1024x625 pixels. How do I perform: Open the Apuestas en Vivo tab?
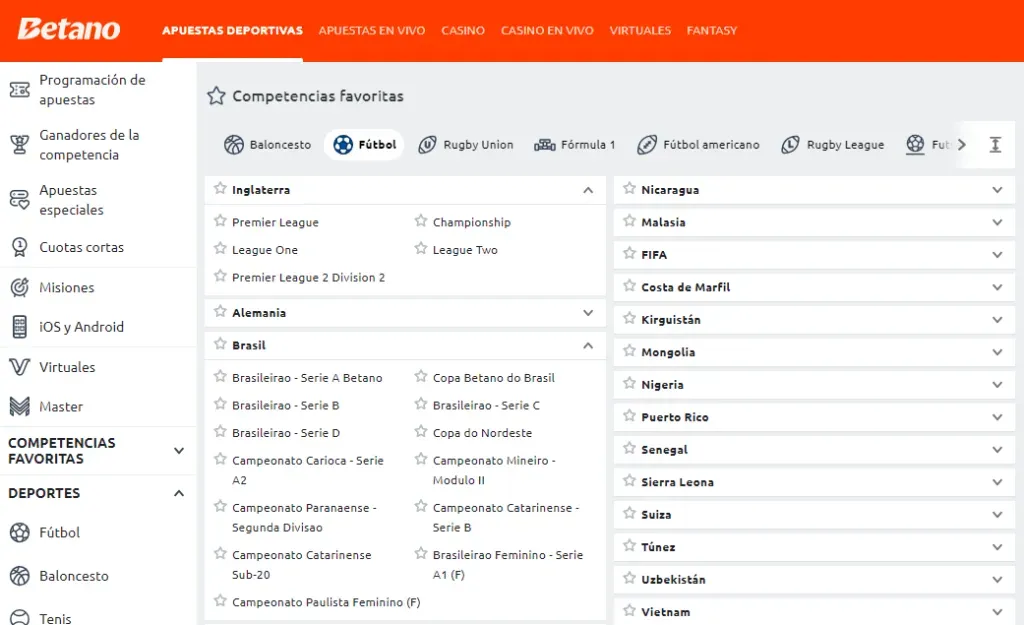click(371, 31)
